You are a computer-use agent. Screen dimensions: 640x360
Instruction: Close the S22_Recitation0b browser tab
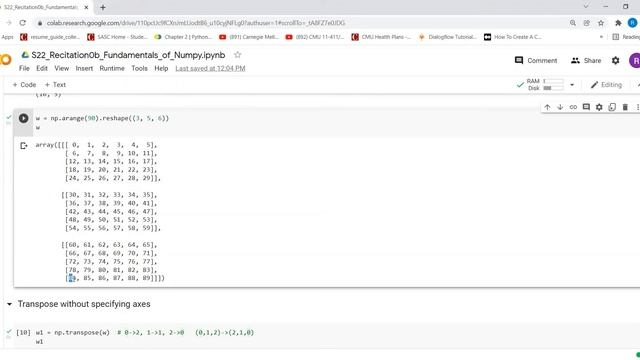click(86, 7)
